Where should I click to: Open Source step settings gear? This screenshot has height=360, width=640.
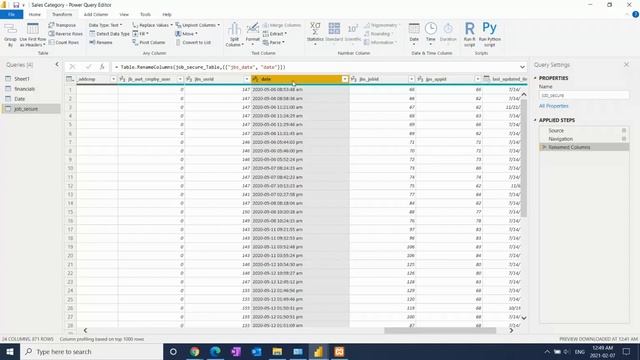[x=624, y=131]
